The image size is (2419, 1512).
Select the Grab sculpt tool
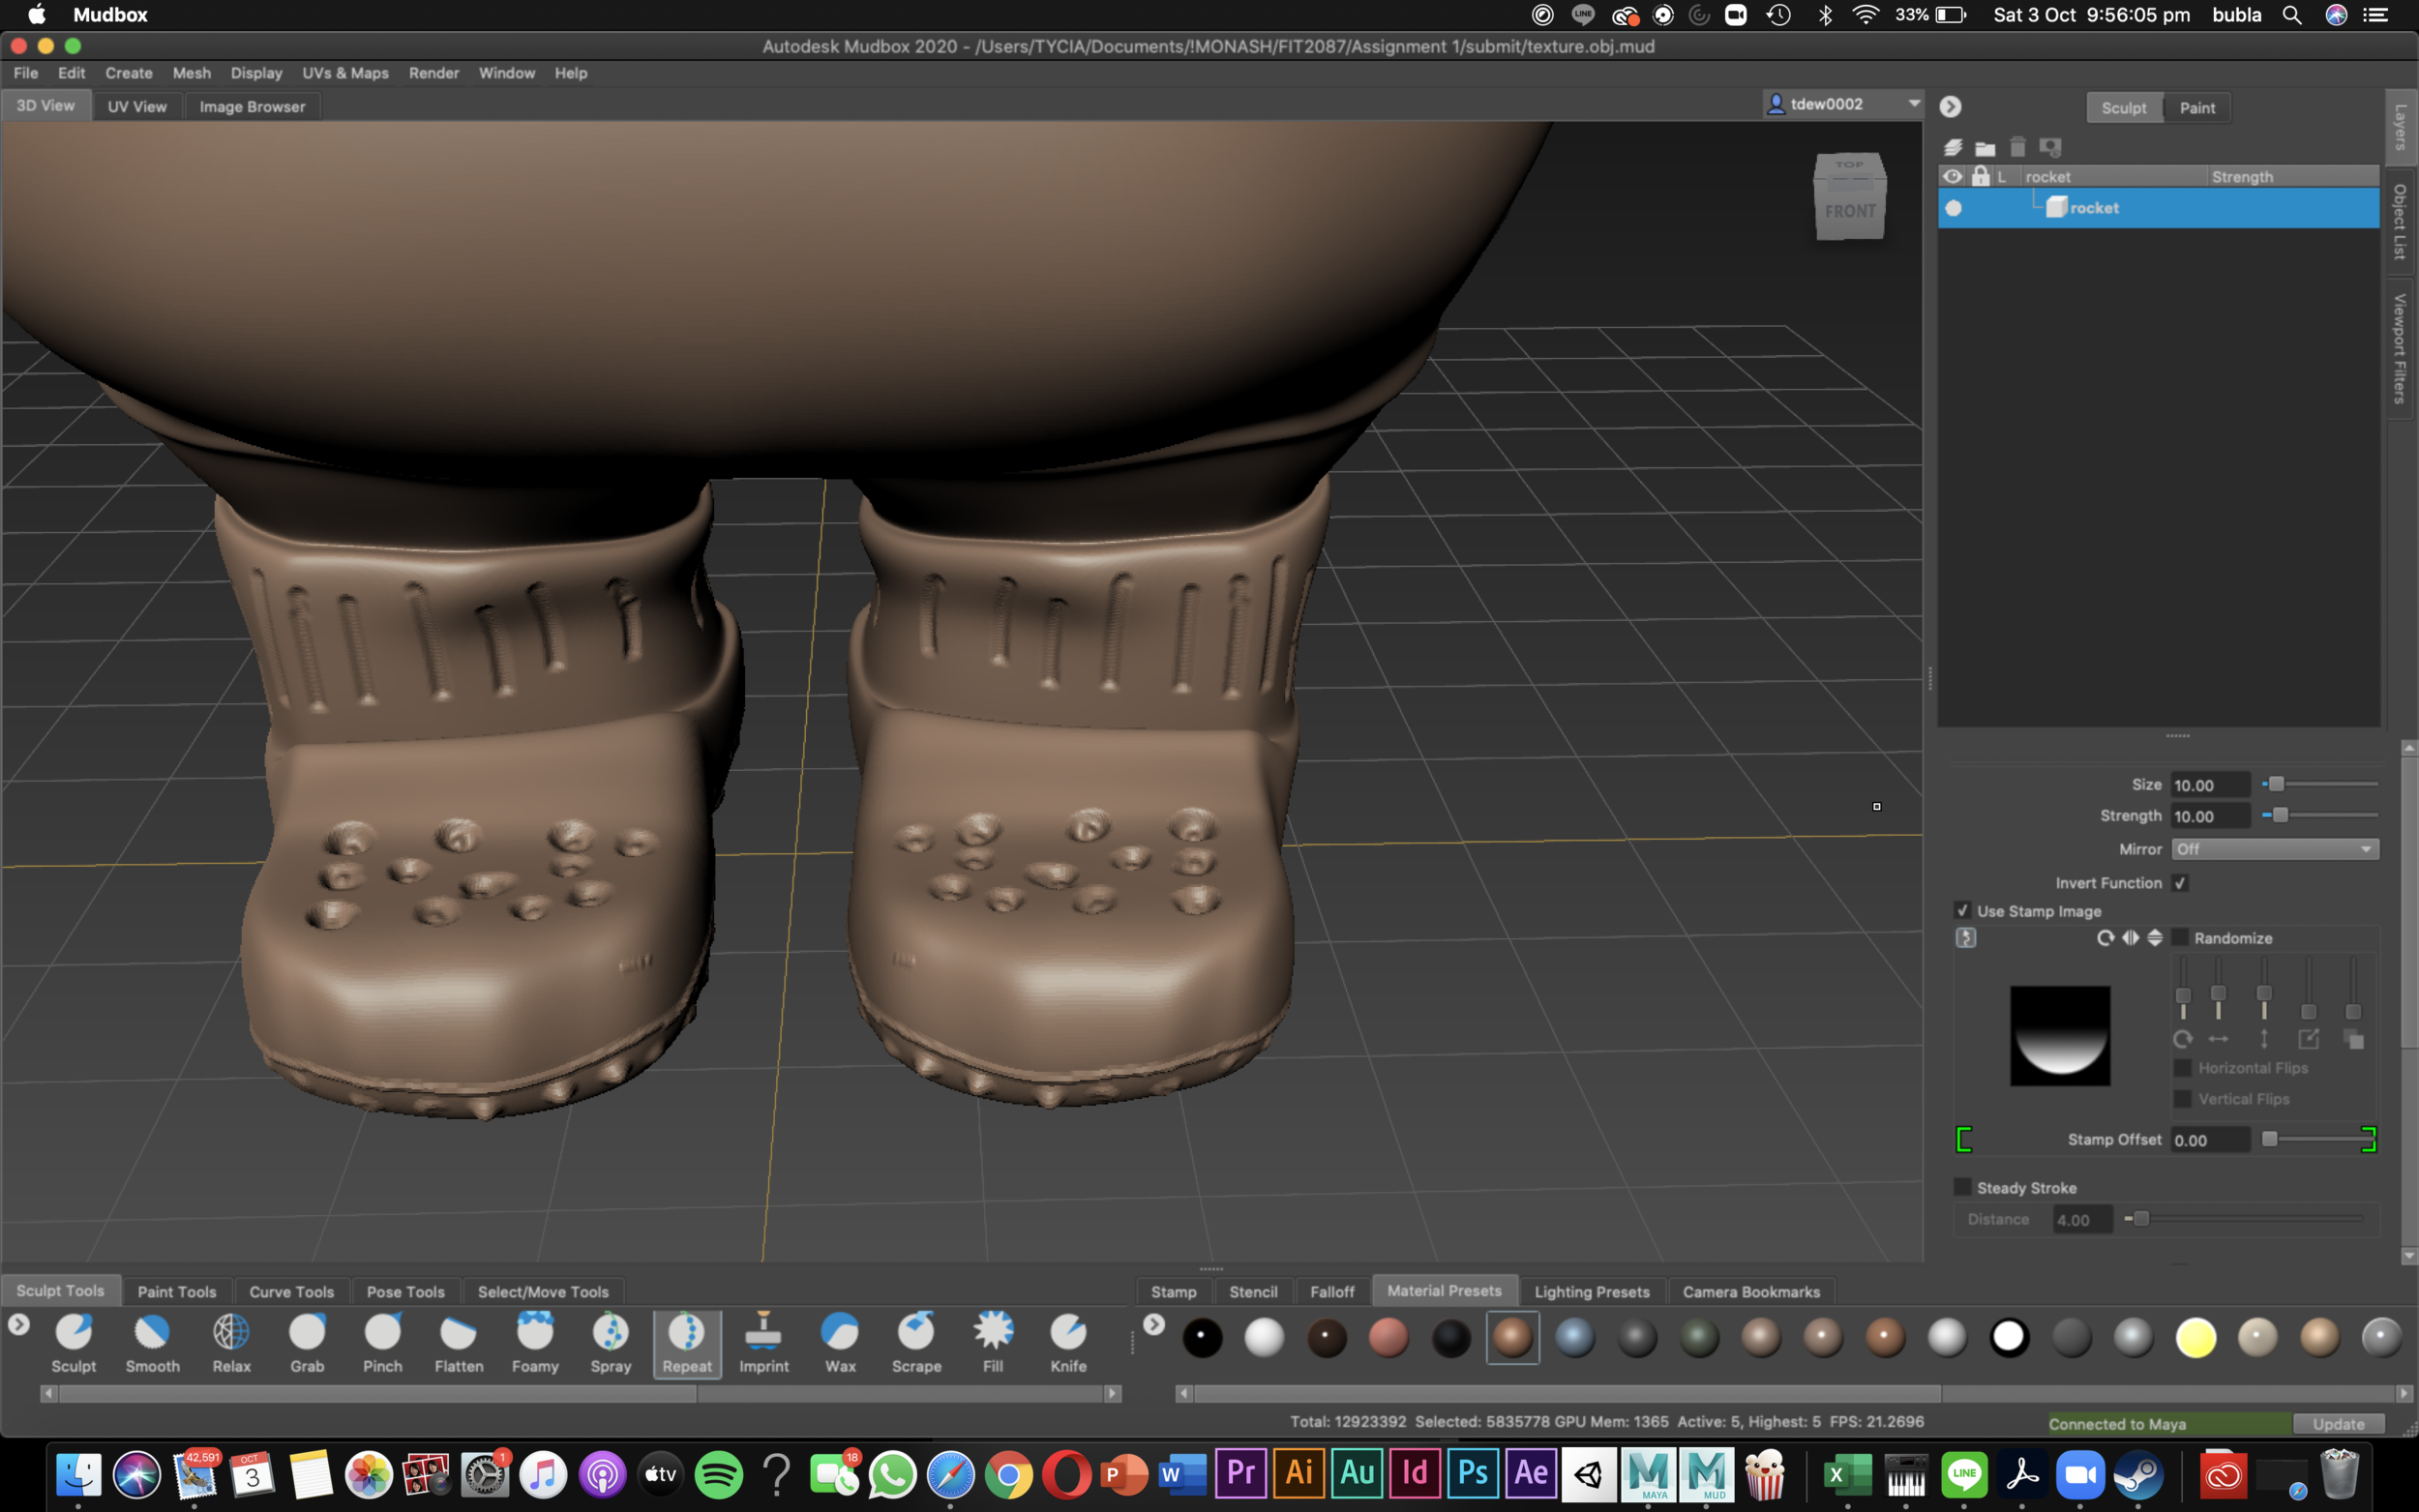pos(306,1342)
